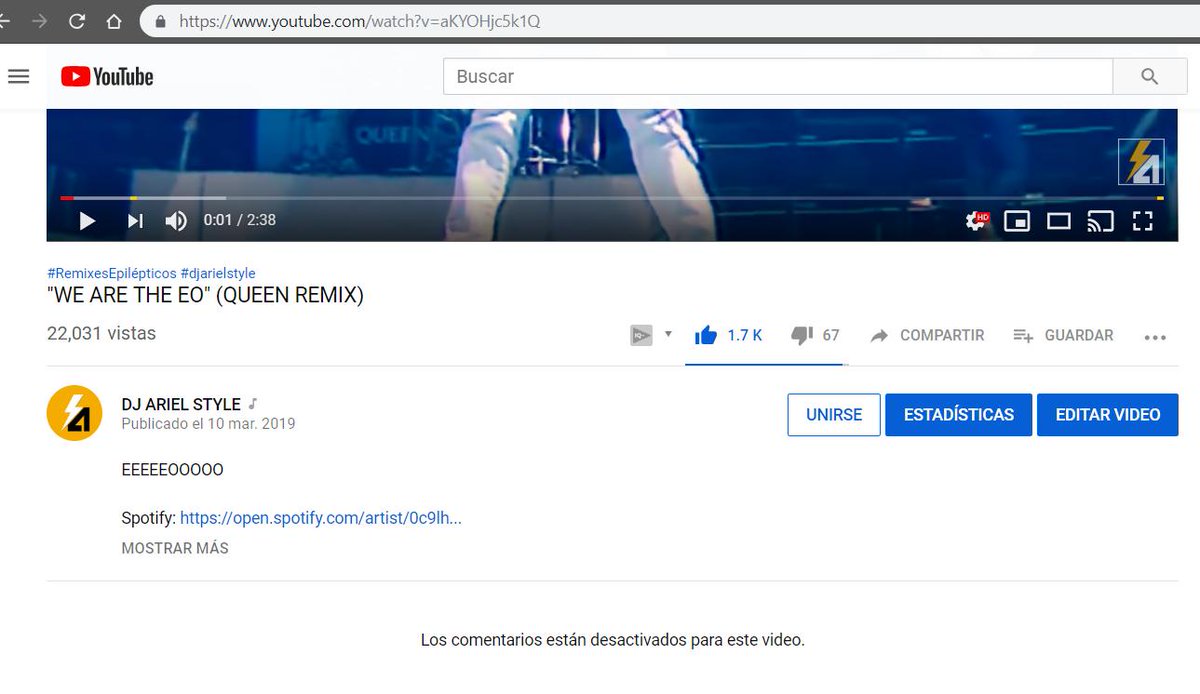Screen dimensions: 1200x694
Task: Share the video via COMPARTIR
Action: tap(927, 335)
